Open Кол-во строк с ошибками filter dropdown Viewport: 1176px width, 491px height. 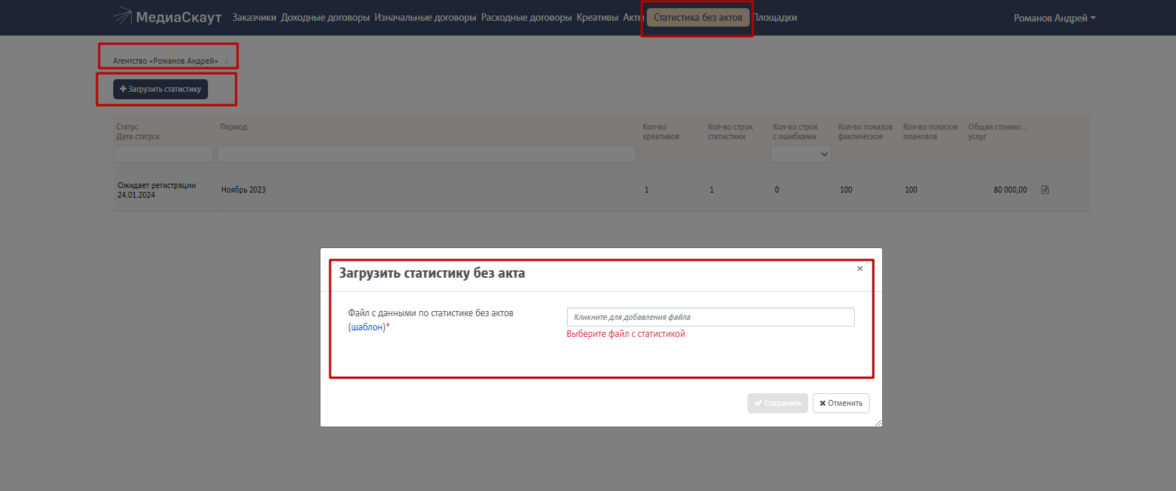click(800, 154)
